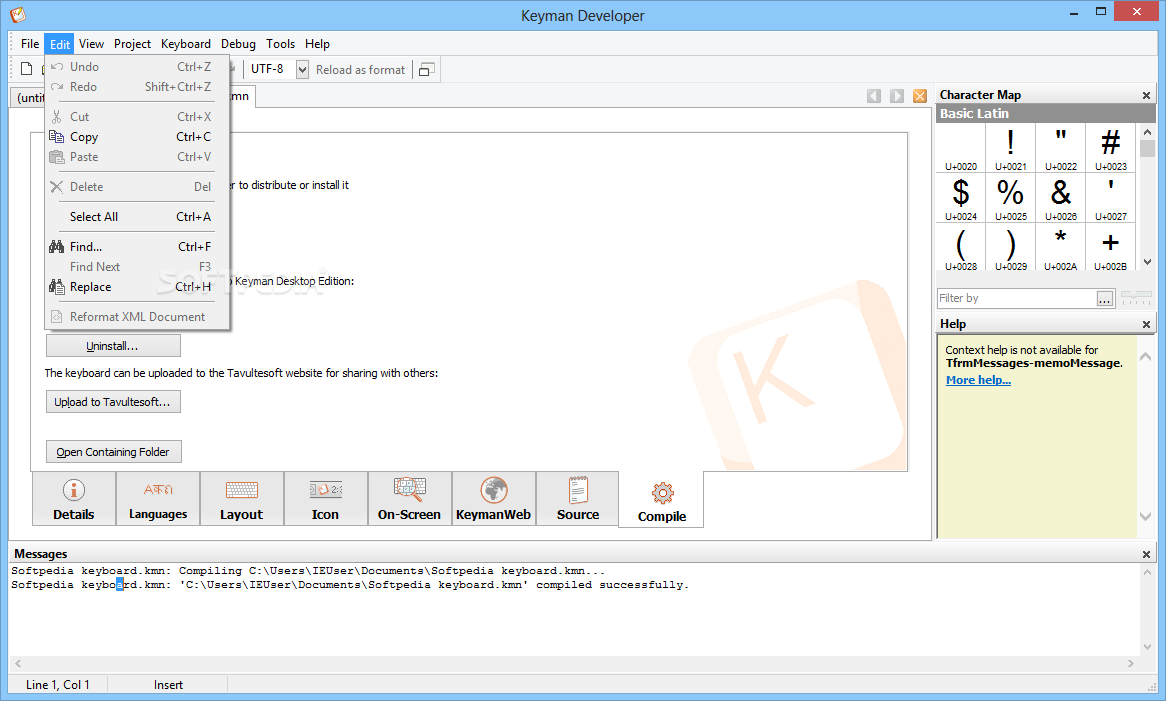Close current tab with orange X icon
1166x701 pixels.
click(x=921, y=96)
